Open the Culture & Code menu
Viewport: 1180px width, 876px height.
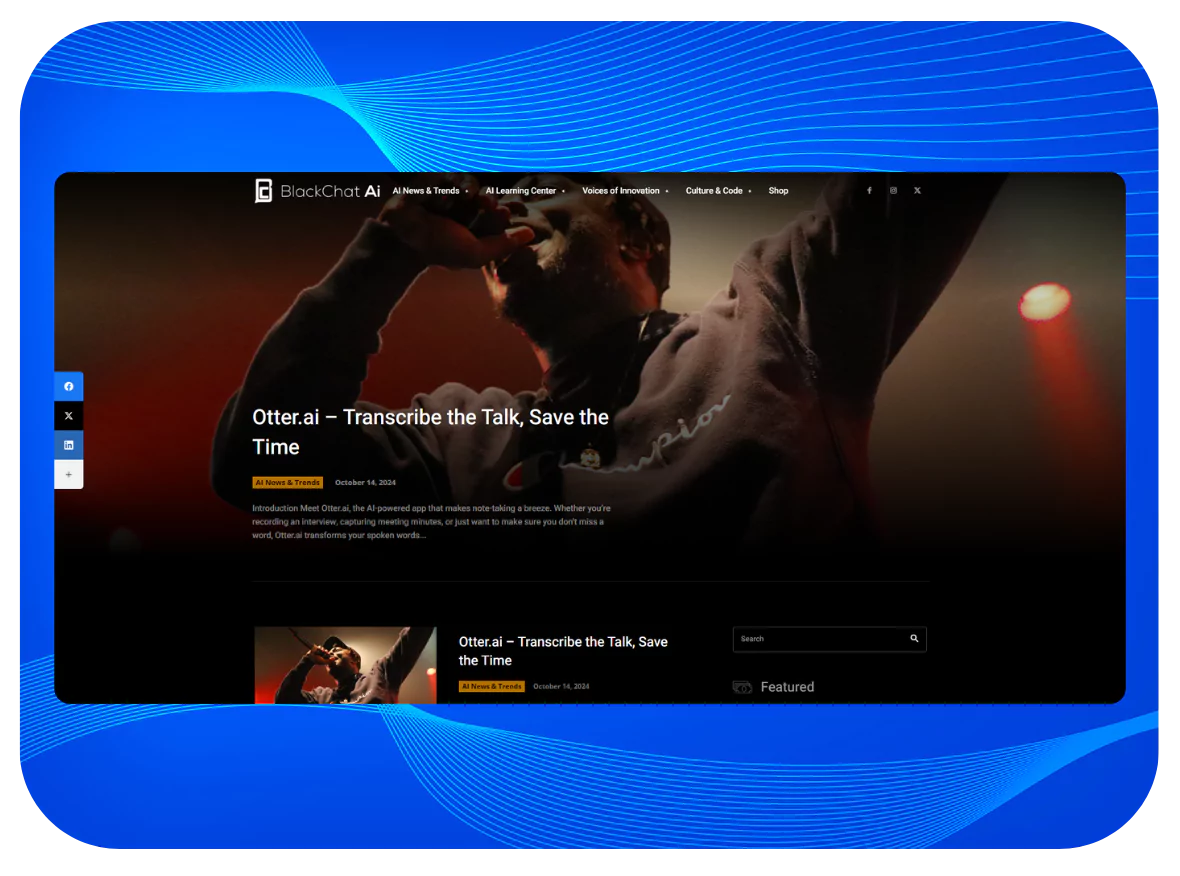(x=718, y=191)
